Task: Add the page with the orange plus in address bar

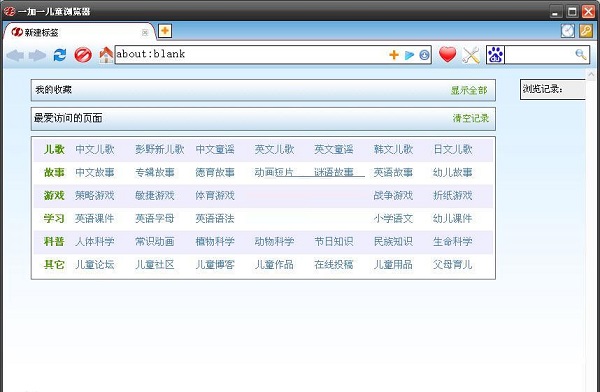Action: [394, 55]
